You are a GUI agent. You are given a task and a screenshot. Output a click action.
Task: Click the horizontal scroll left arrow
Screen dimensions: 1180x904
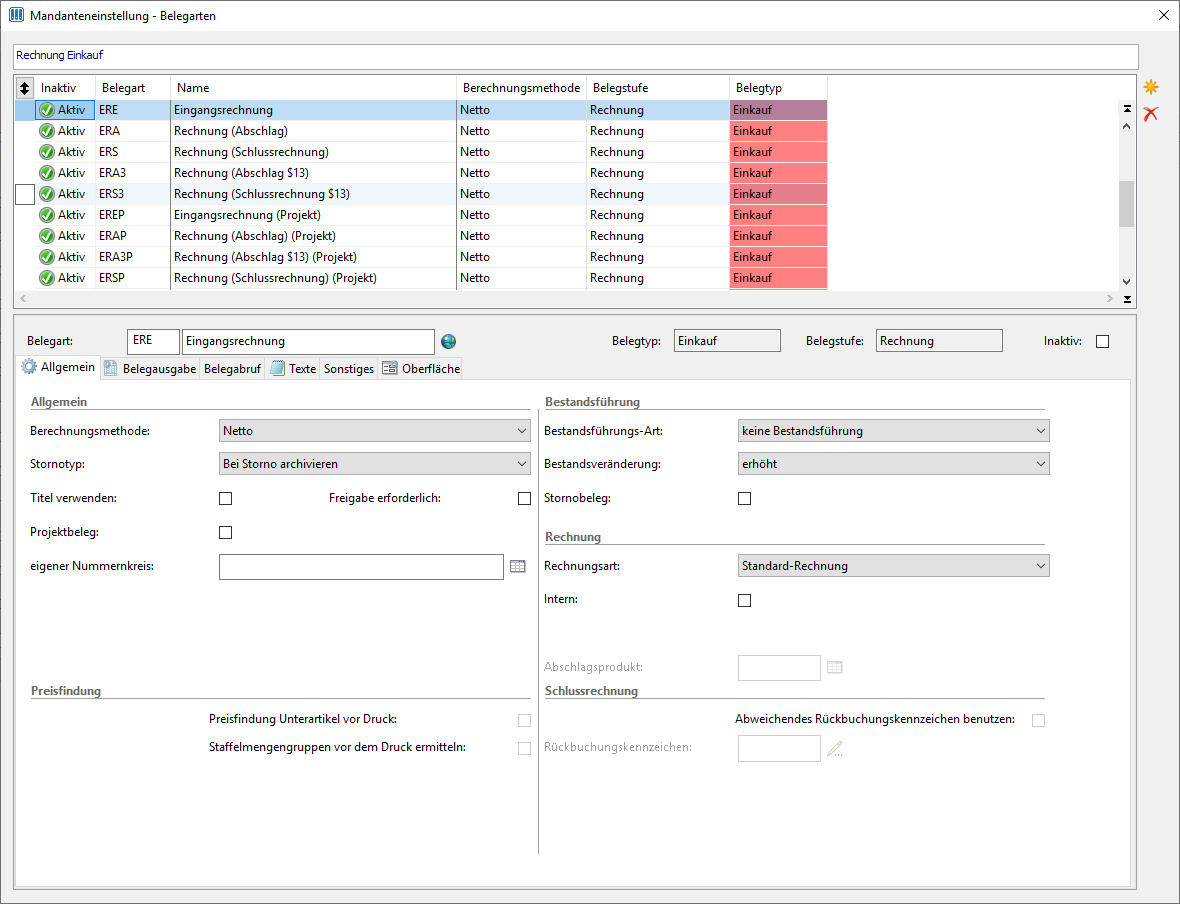click(23, 299)
